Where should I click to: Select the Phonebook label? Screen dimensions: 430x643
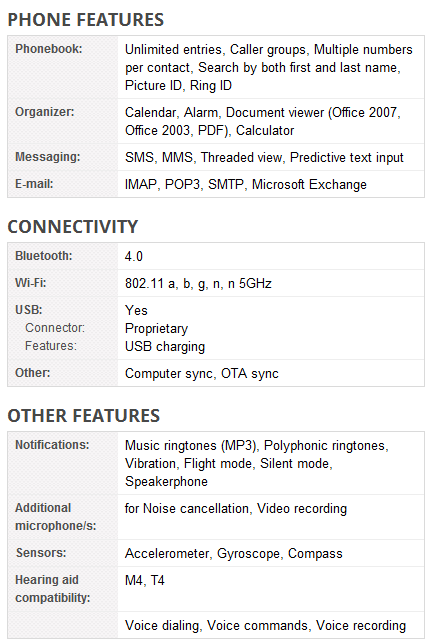pos(49,49)
